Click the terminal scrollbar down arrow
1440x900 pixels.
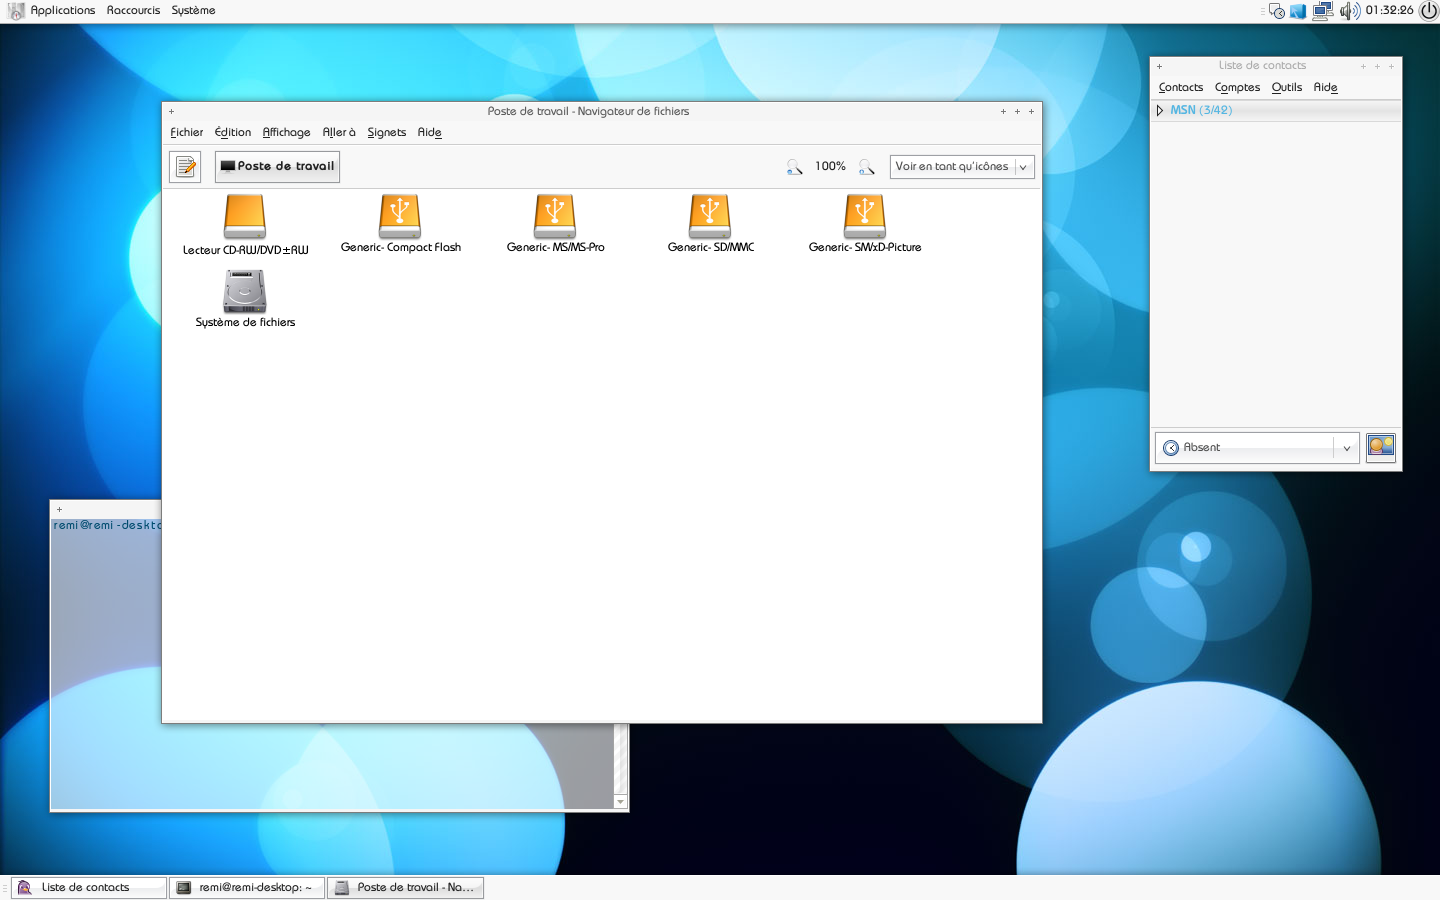coord(621,801)
